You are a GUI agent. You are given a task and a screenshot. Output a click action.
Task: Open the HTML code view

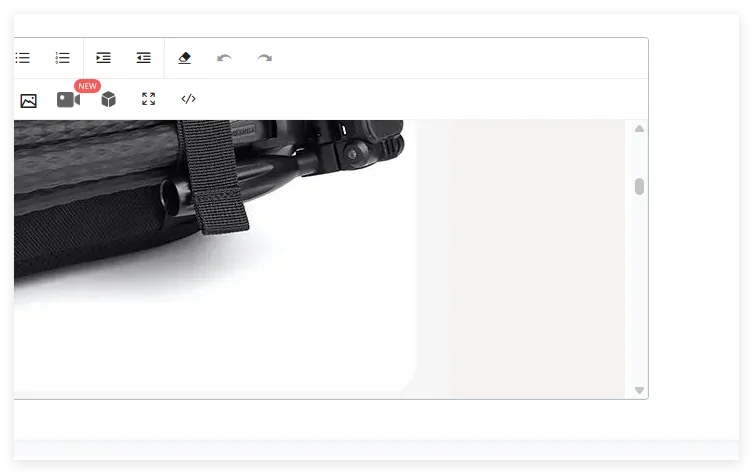click(x=188, y=99)
